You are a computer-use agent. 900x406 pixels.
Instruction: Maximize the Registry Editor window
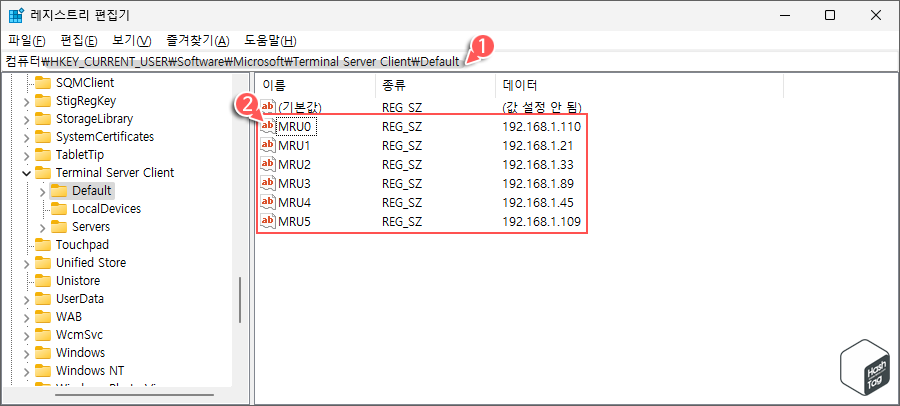point(829,16)
